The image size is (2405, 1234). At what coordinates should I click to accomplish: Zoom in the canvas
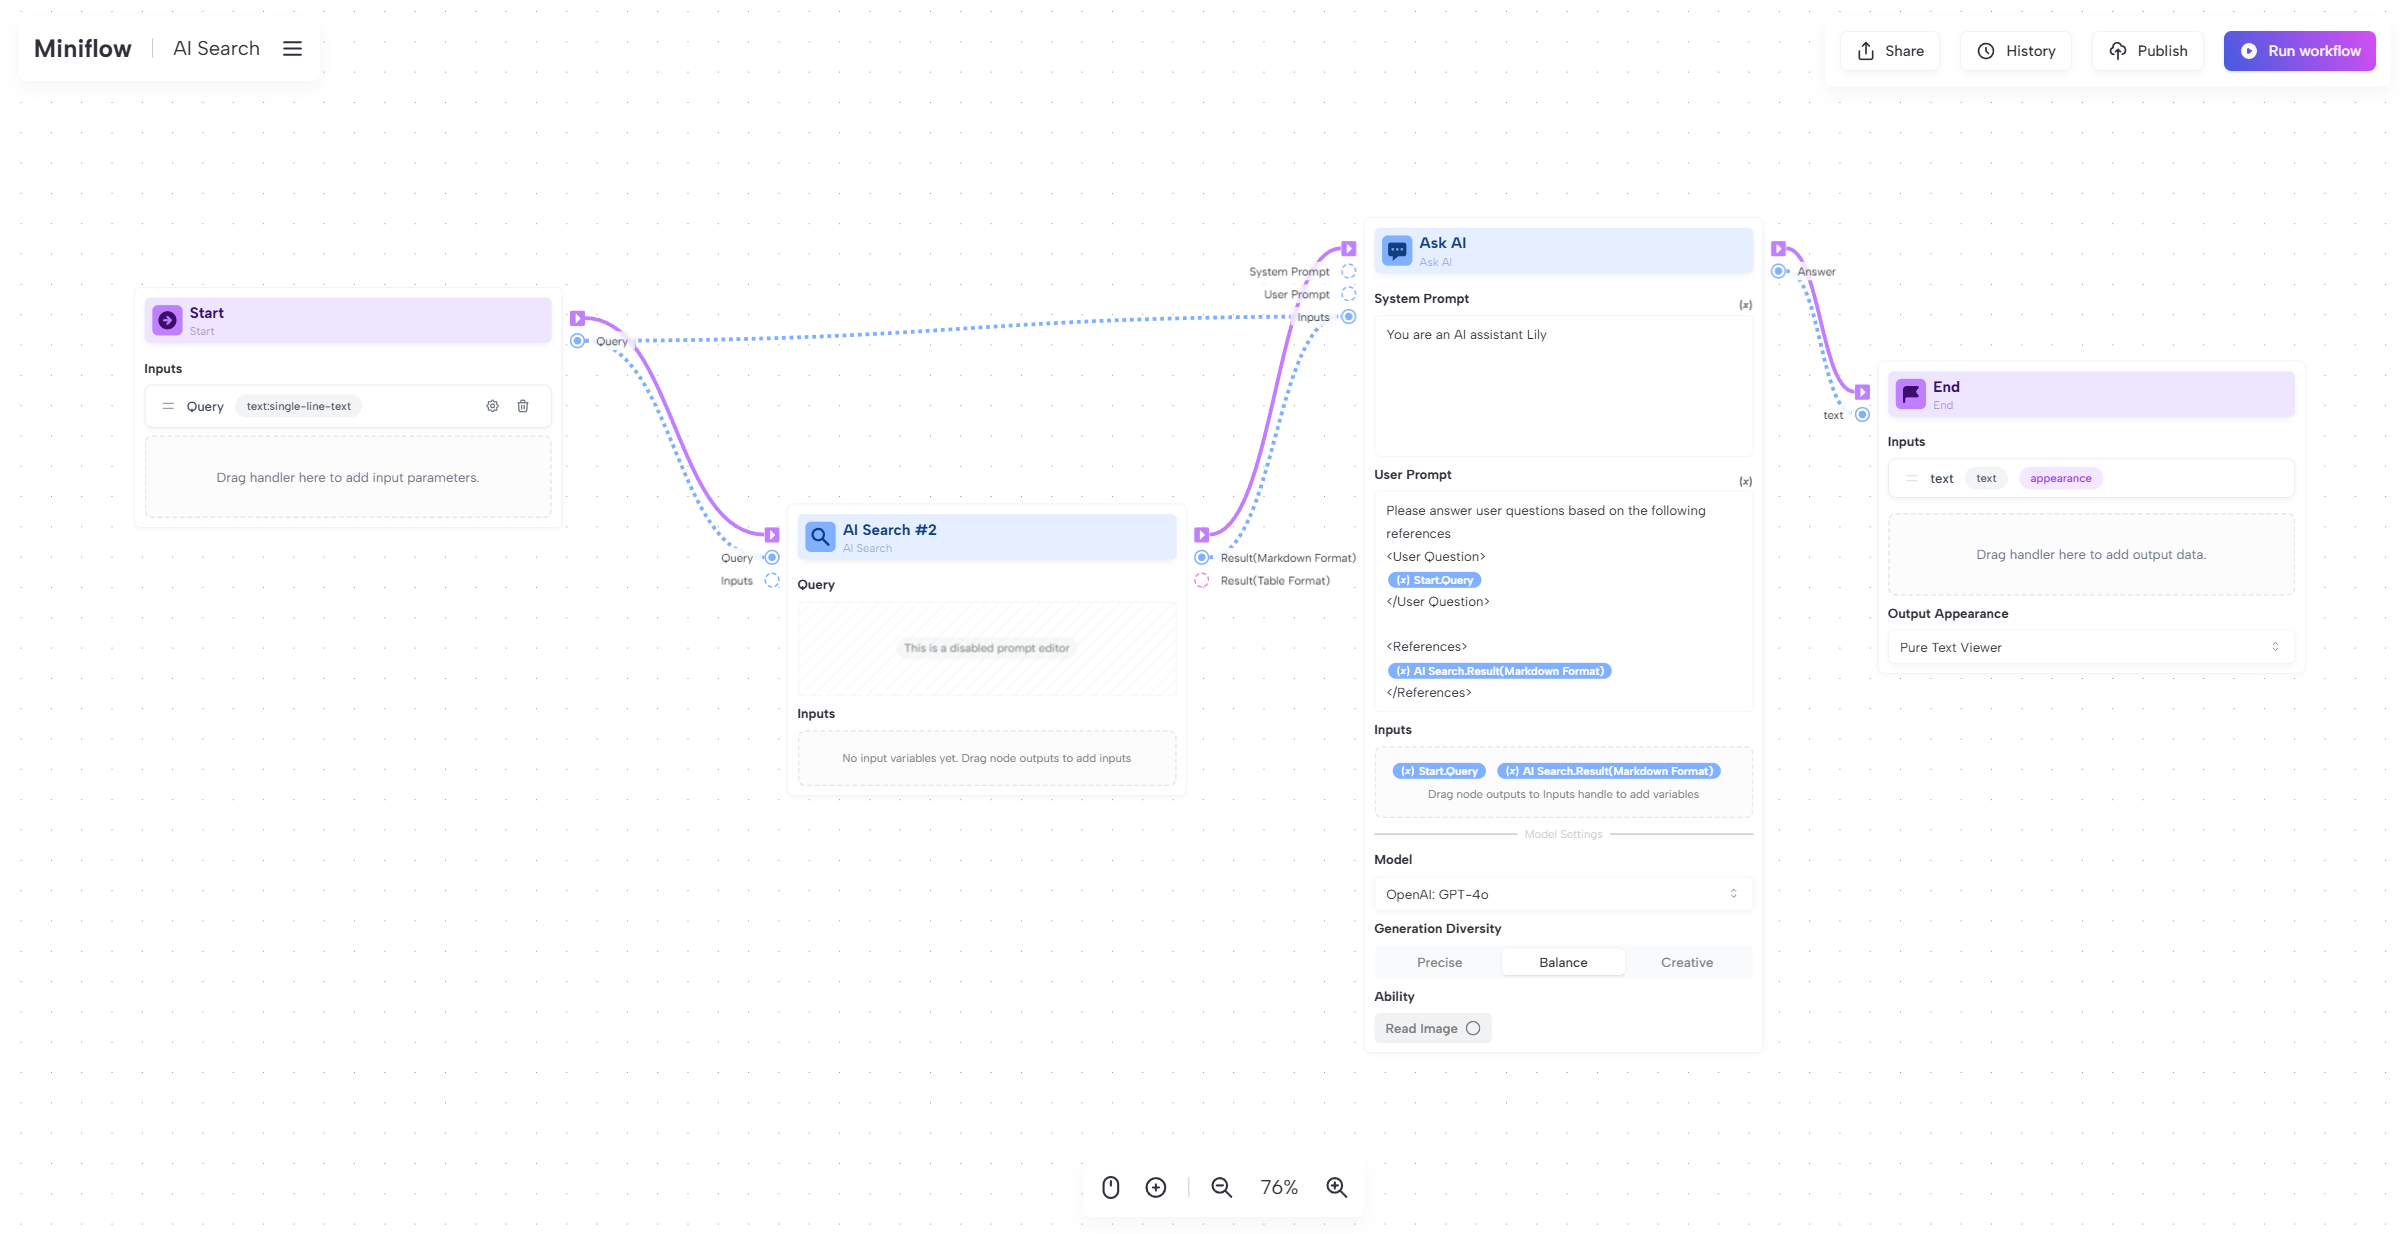click(x=1337, y=1187)
